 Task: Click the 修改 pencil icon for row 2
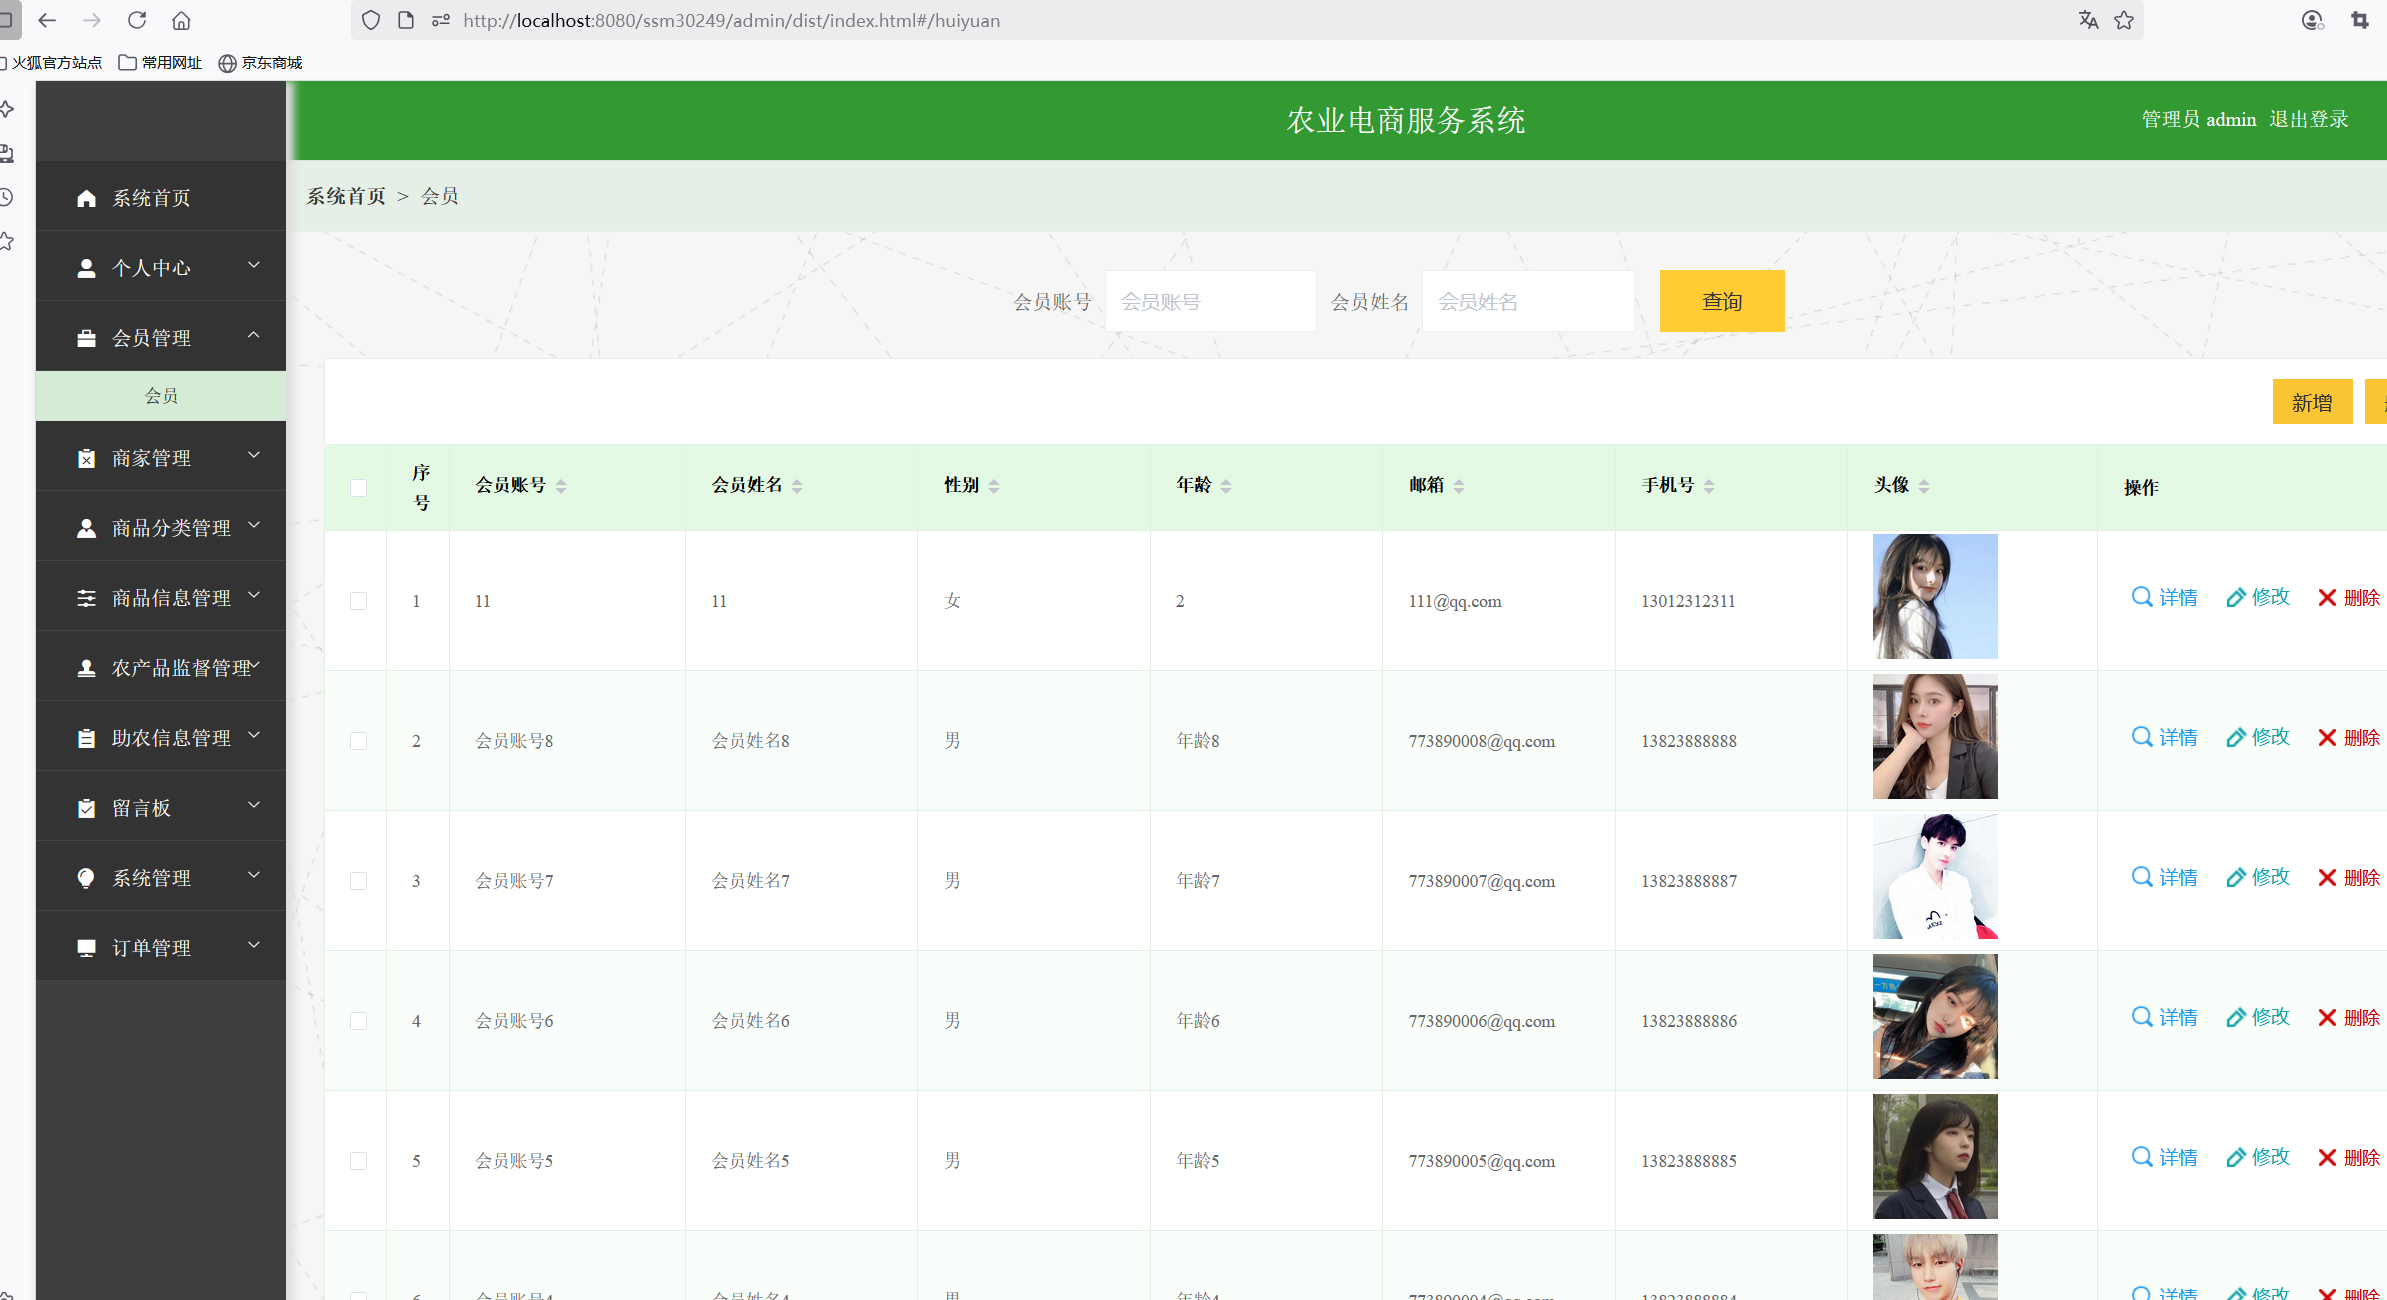point(2236,738)
